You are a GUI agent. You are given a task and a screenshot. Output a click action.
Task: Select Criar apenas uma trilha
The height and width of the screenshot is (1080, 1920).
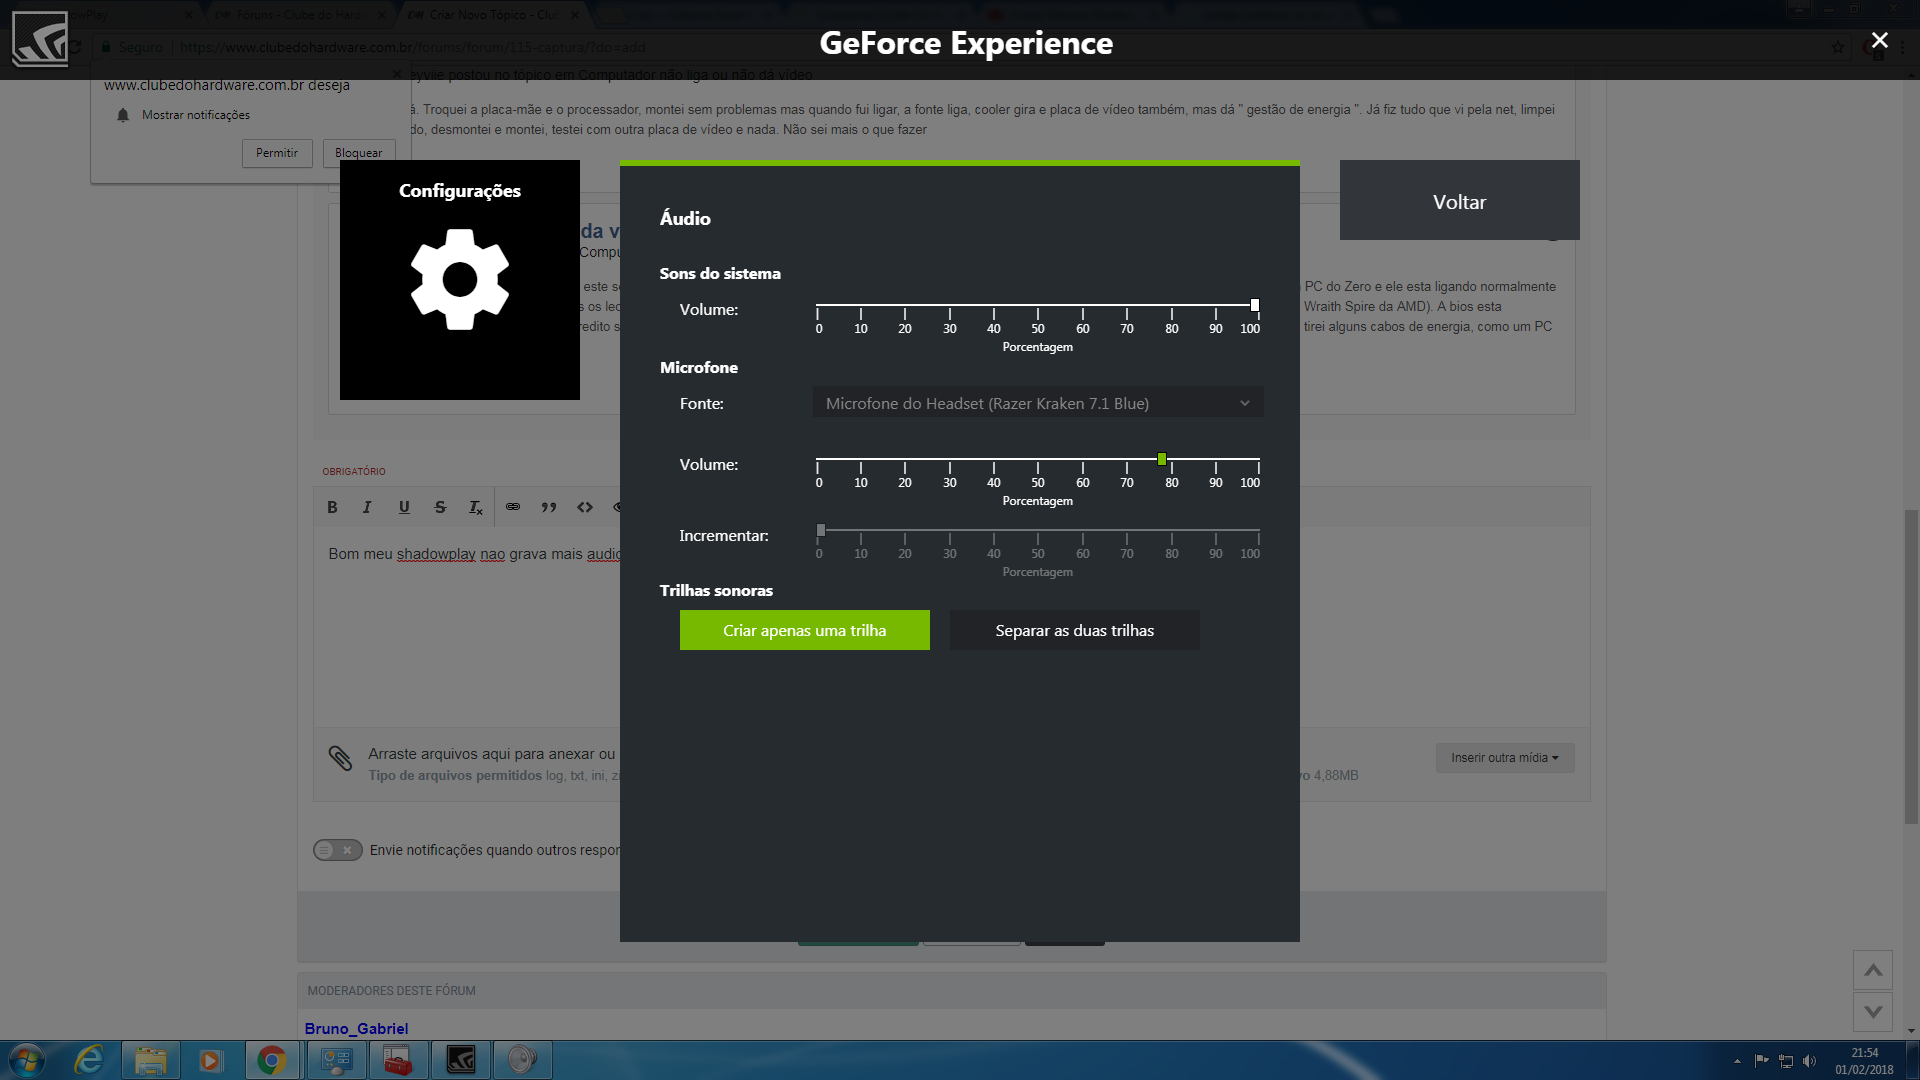[x=805, y=630]
